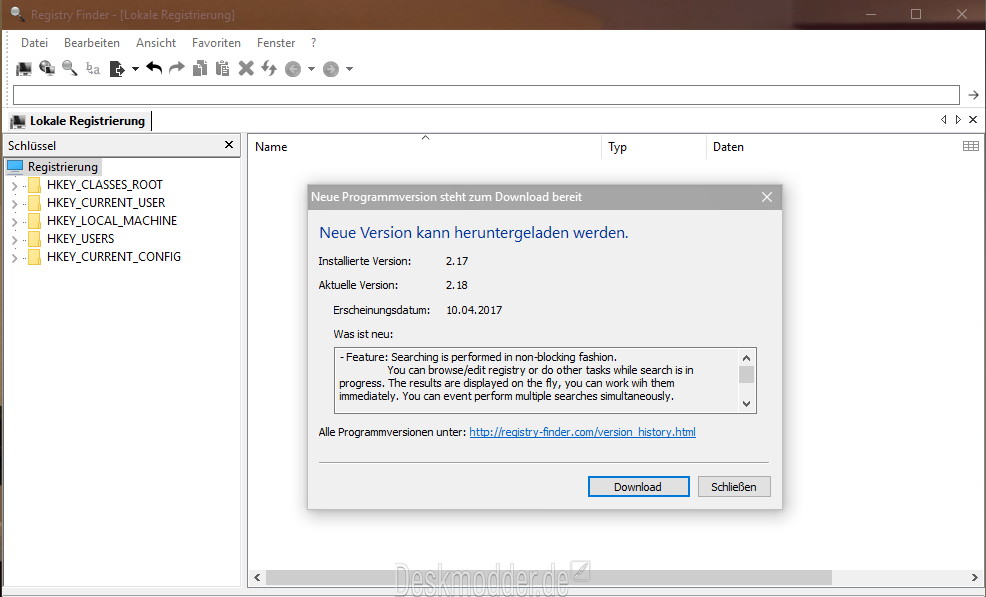Image resolution: width=986 pixels, height=597 pixels.
Task: Open Find with the magnifier toolbar icon
Action: click(70, 69)
